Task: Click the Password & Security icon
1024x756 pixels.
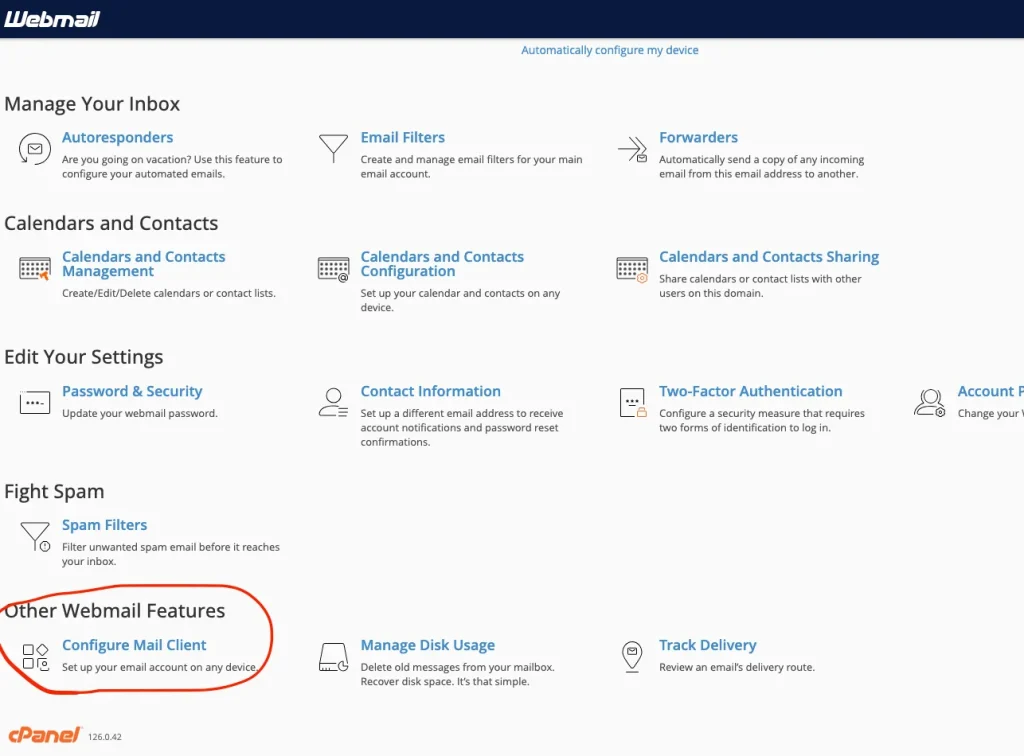Action: [35, 402]
